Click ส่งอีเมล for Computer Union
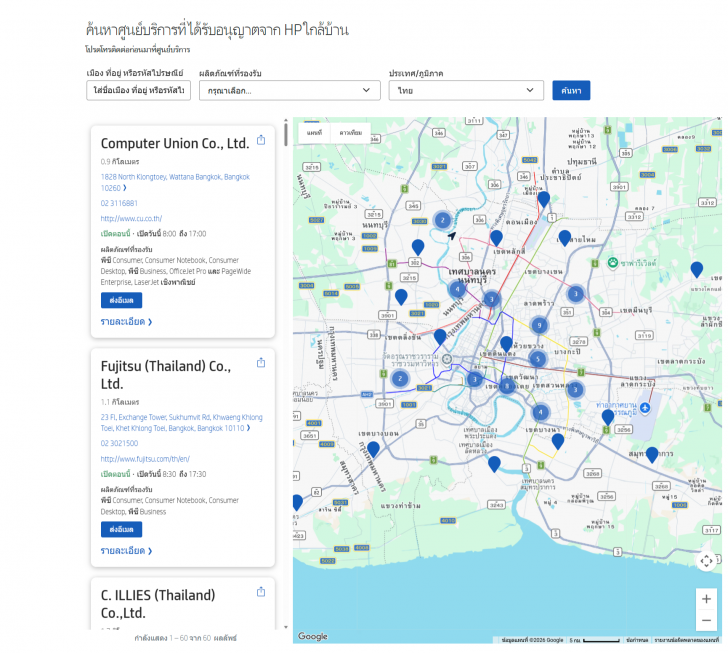This screenshot has height=653, width=728. (121, 300)
